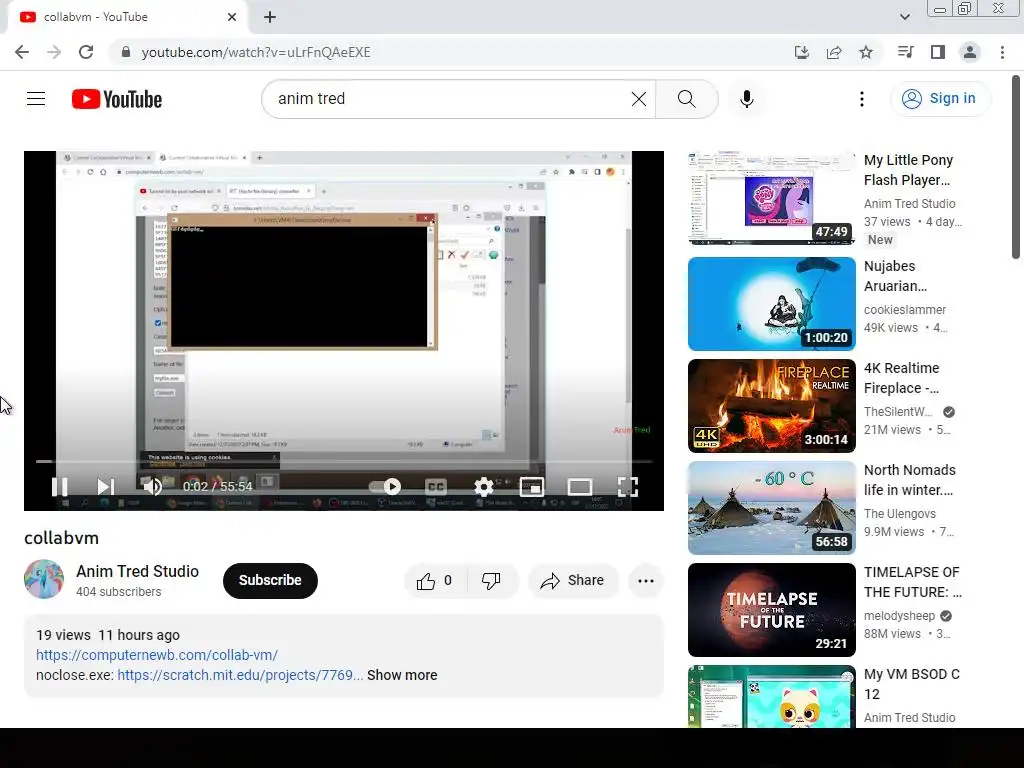
Task: Open more actions ellipsis under video
Action: (x=646, y=581)
